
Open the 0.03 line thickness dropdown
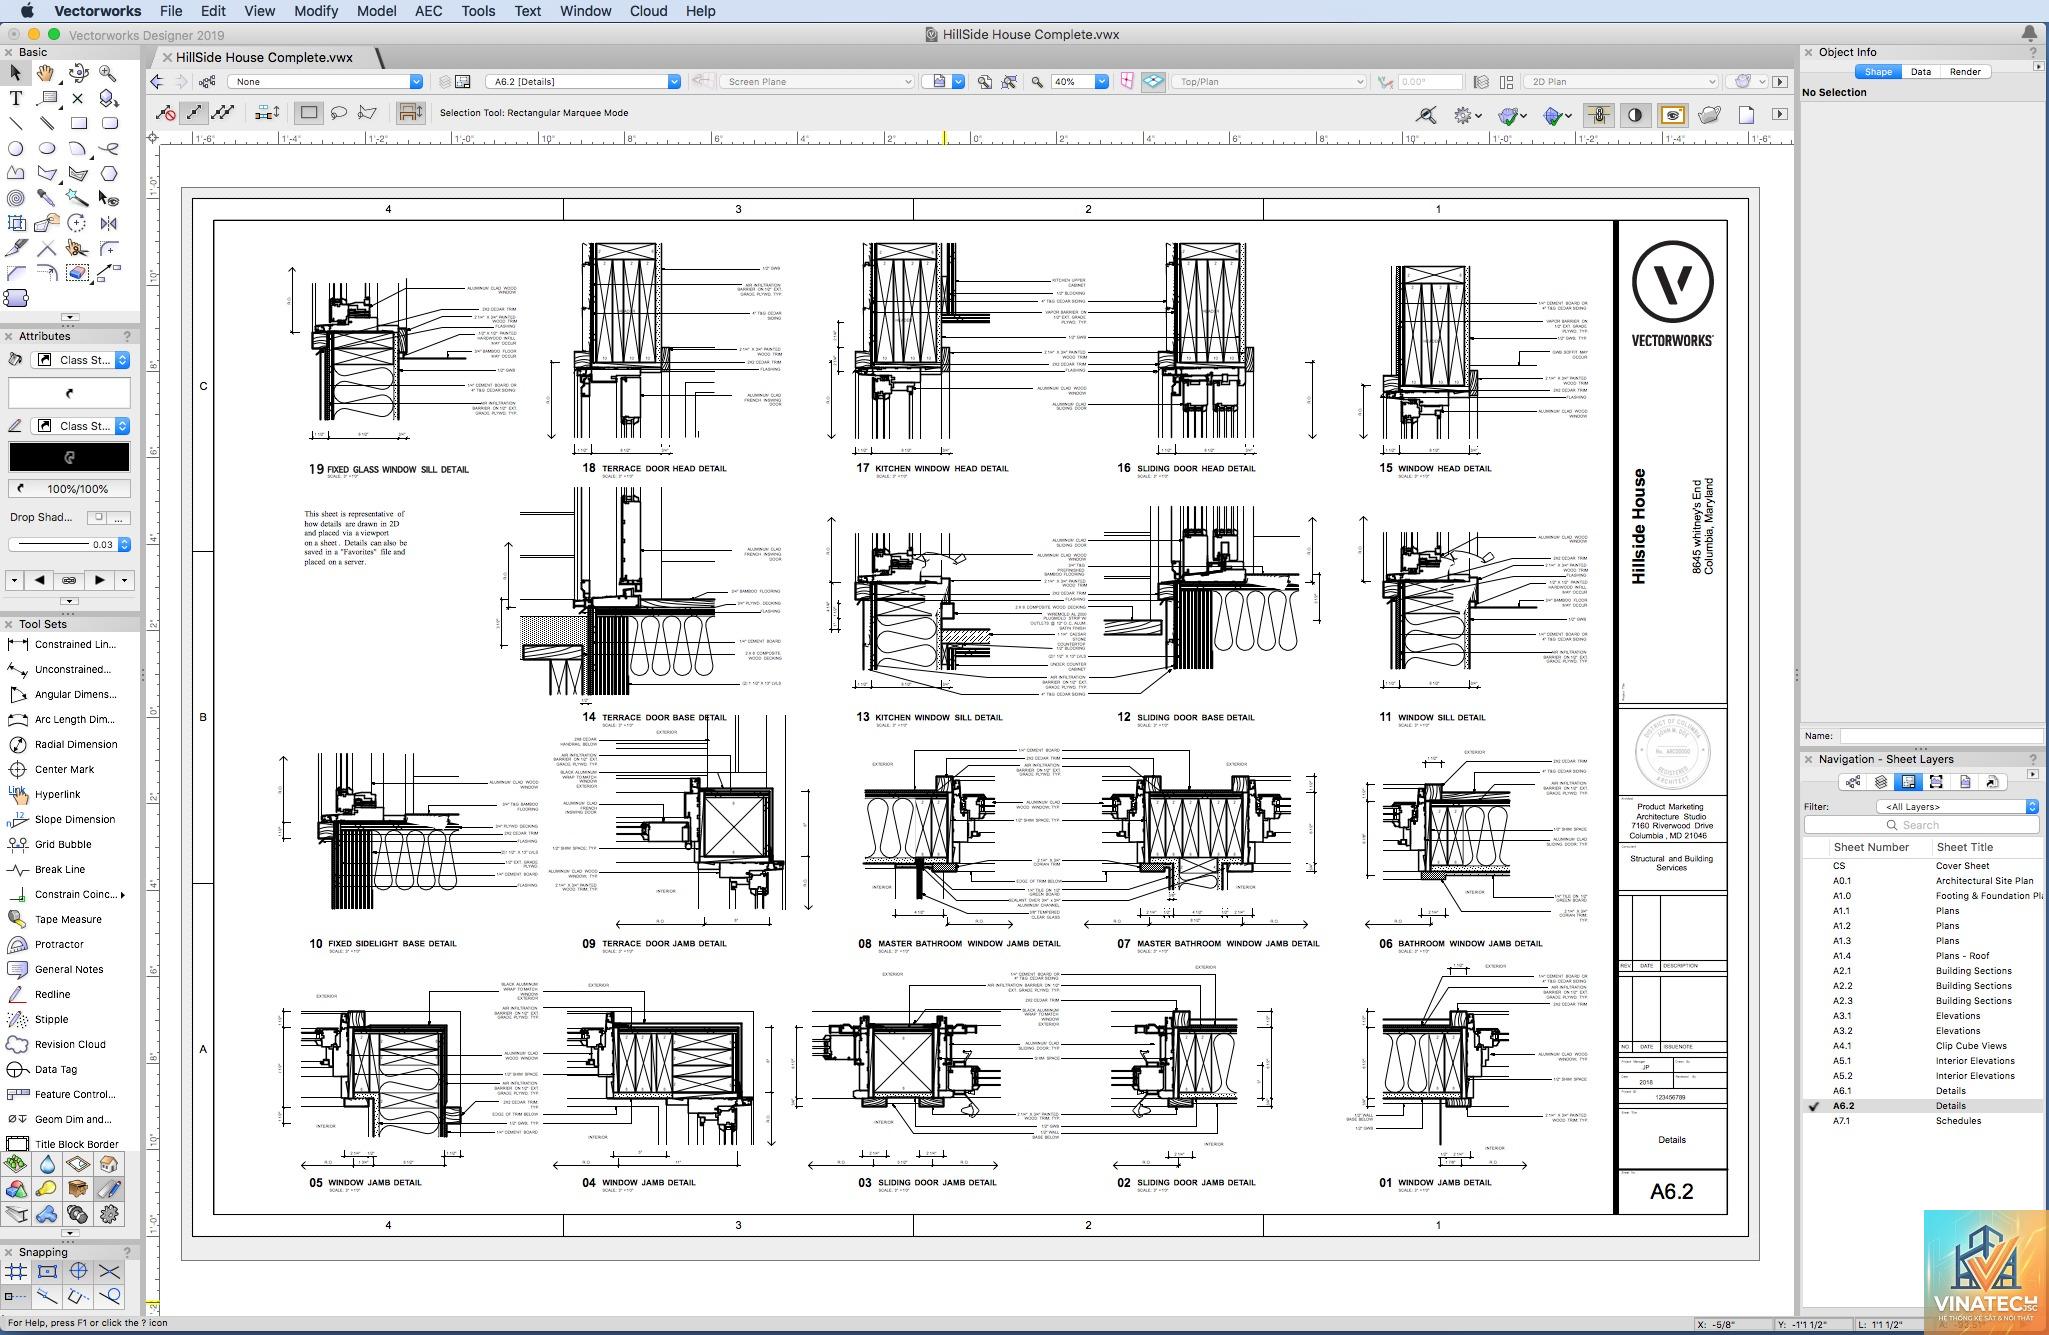coord(70,545)
